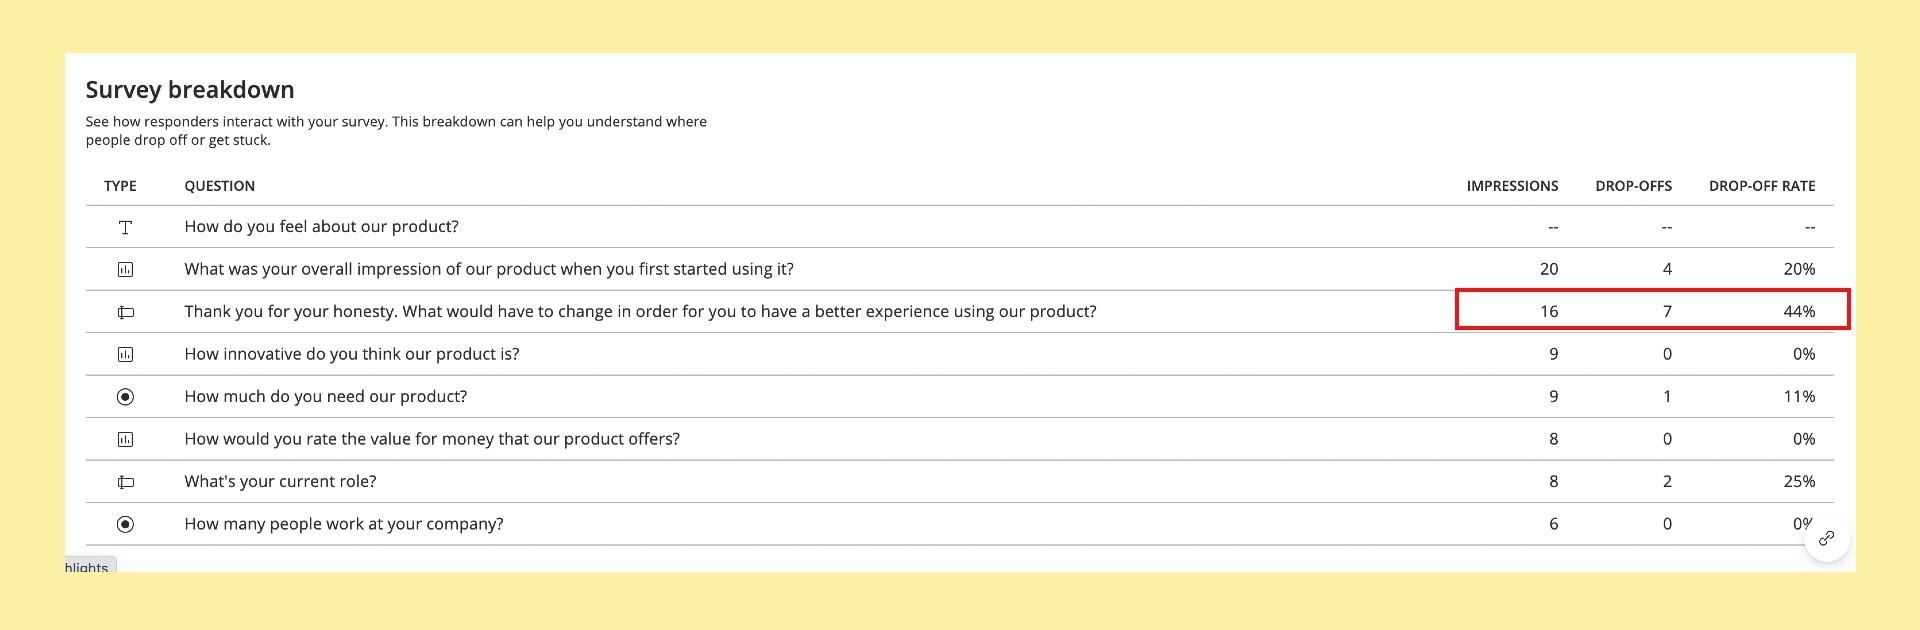The image size is (1920, 630).
Task: Open the highlights tab at bottom left
Action: (90, 565)
